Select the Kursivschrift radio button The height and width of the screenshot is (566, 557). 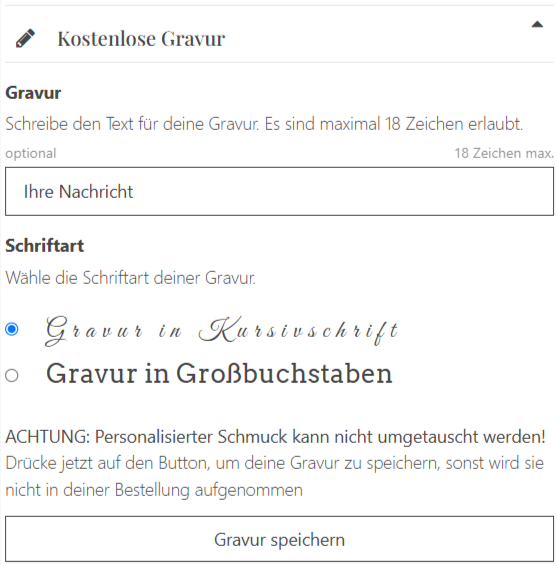[x=12, y=329]
